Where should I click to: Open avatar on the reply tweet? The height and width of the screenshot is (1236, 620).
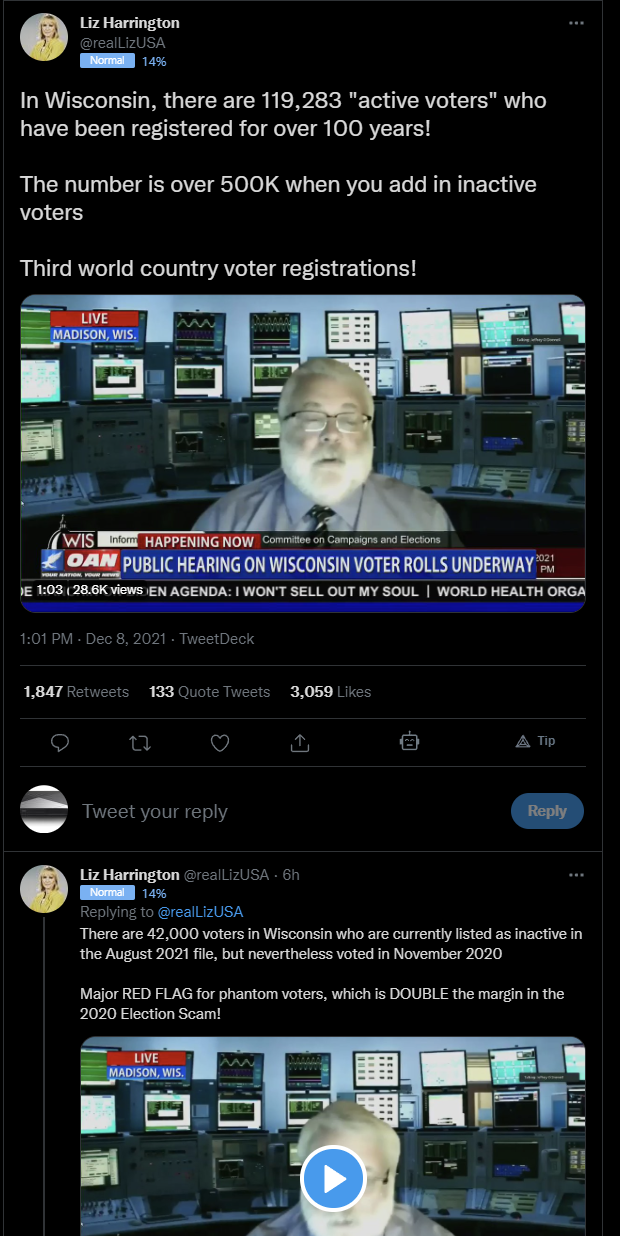(x=44, y=889)
